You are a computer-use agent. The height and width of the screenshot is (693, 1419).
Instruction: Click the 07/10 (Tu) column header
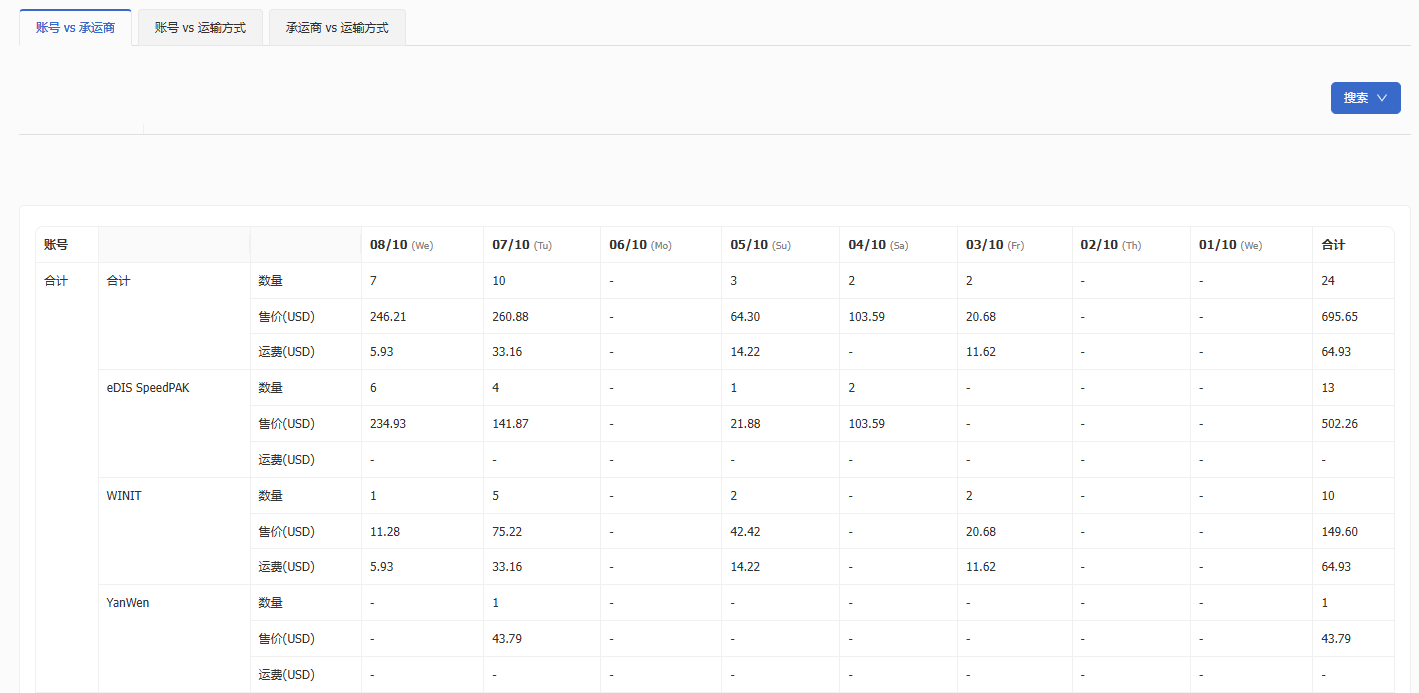522,245
